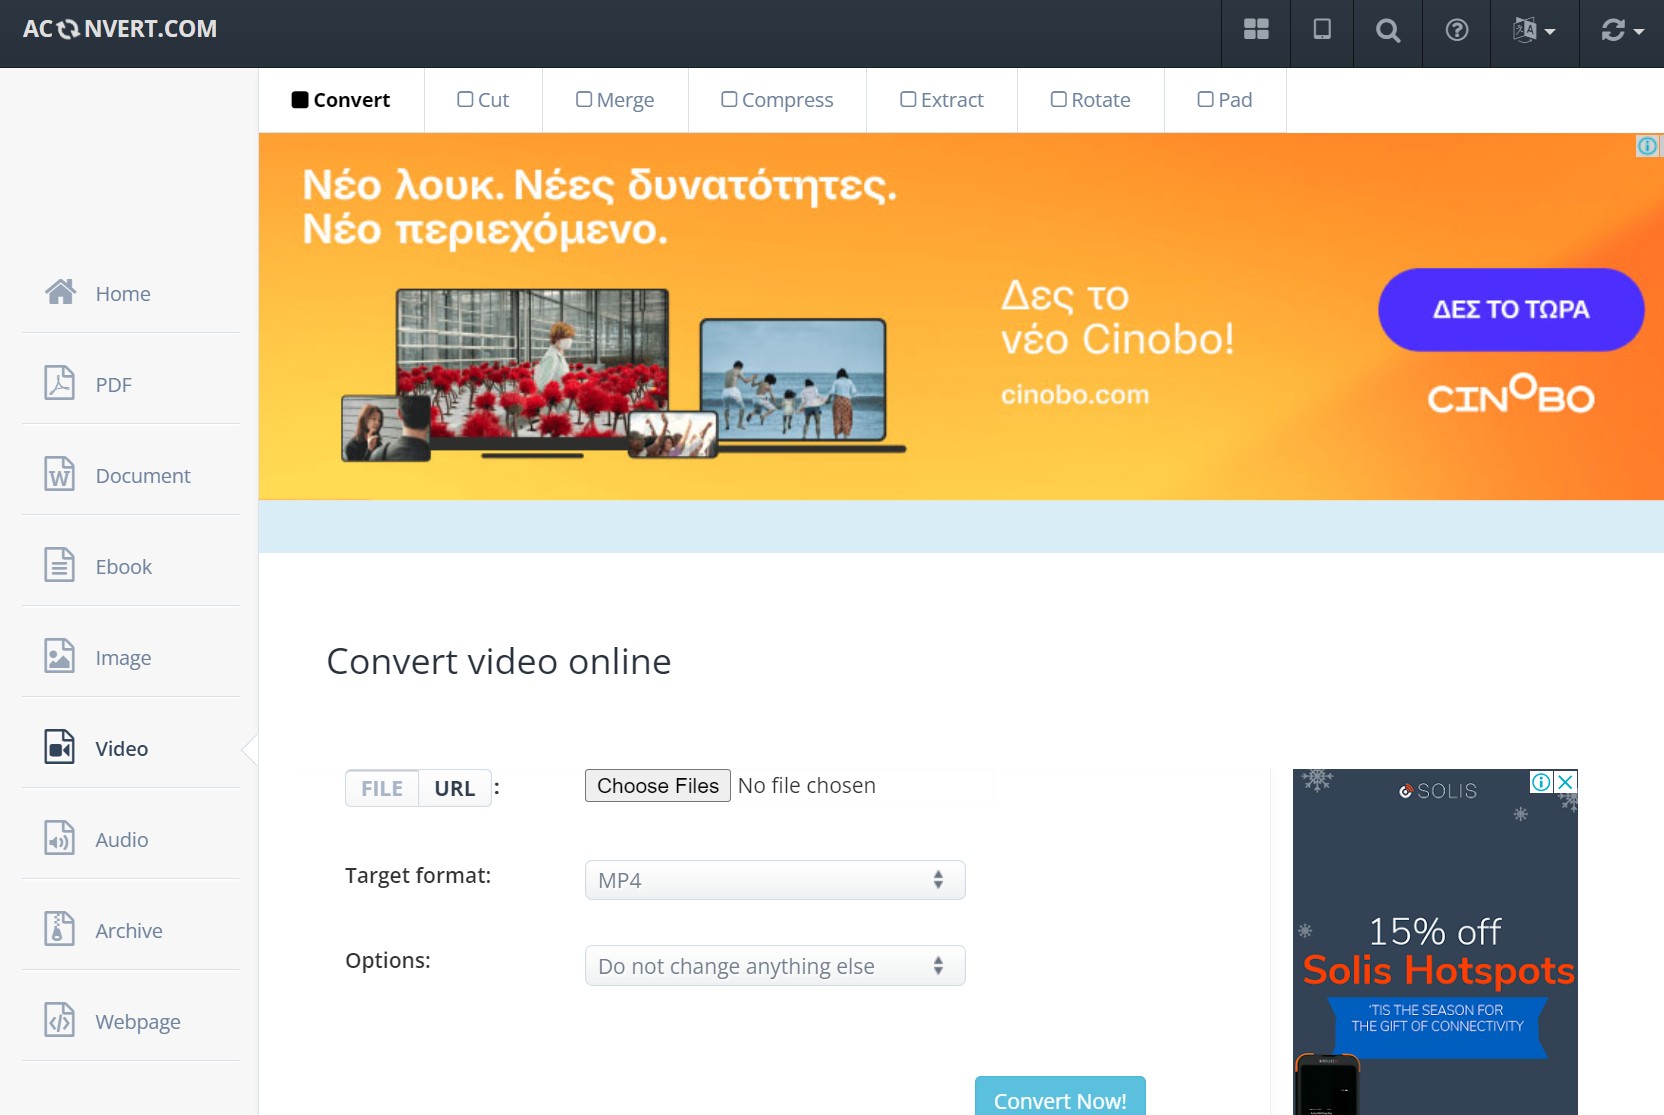Viewport: 1664px width, 1115px height.
Task: Open the grid view icon in header
Action: [1256, 30]
